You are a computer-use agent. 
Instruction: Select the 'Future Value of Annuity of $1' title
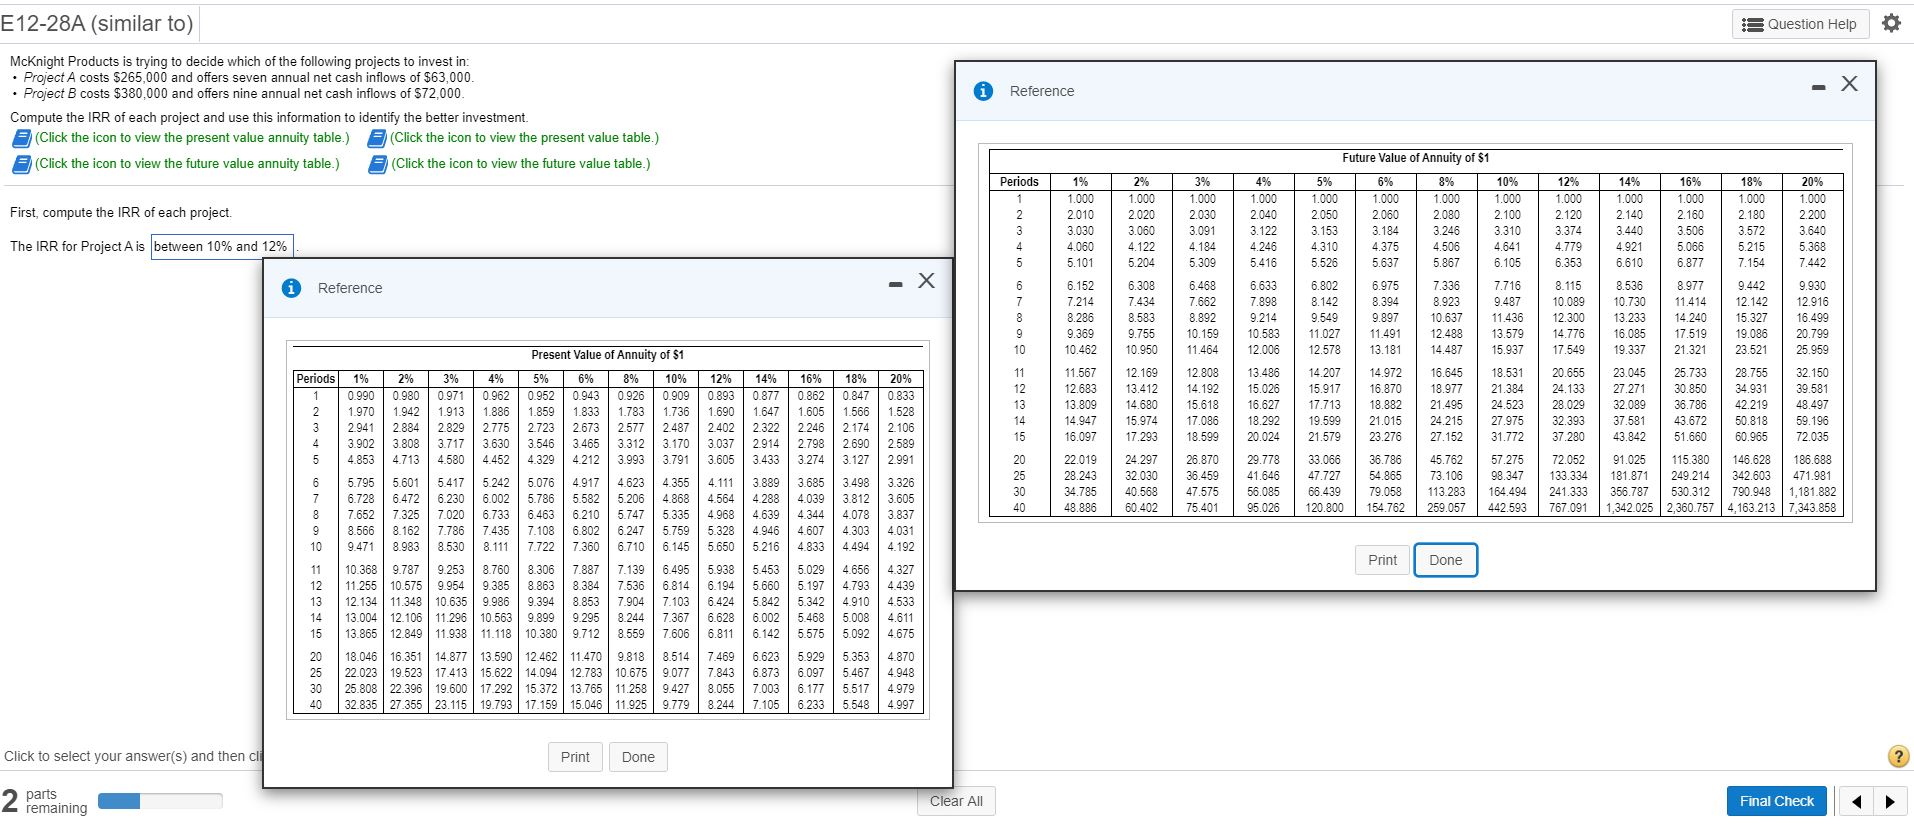point(1415,158)
